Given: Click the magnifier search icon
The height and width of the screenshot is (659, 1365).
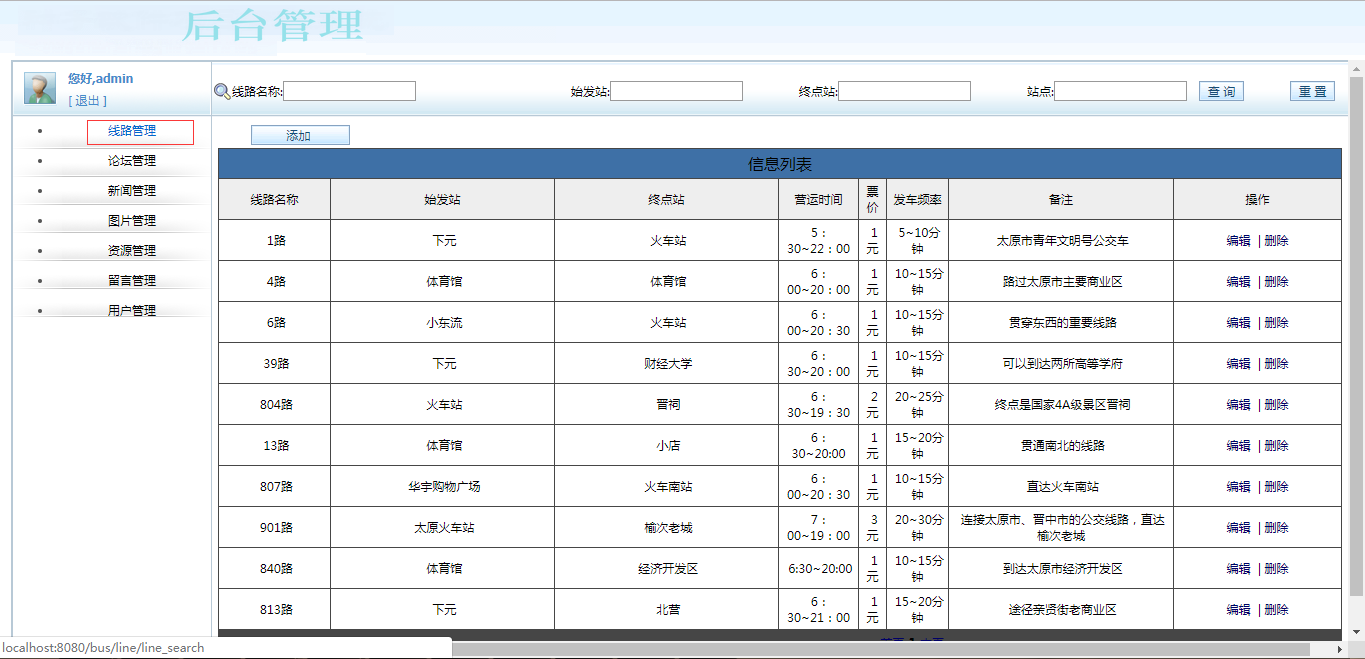Looking at the screenshot, I should point(222,91).
